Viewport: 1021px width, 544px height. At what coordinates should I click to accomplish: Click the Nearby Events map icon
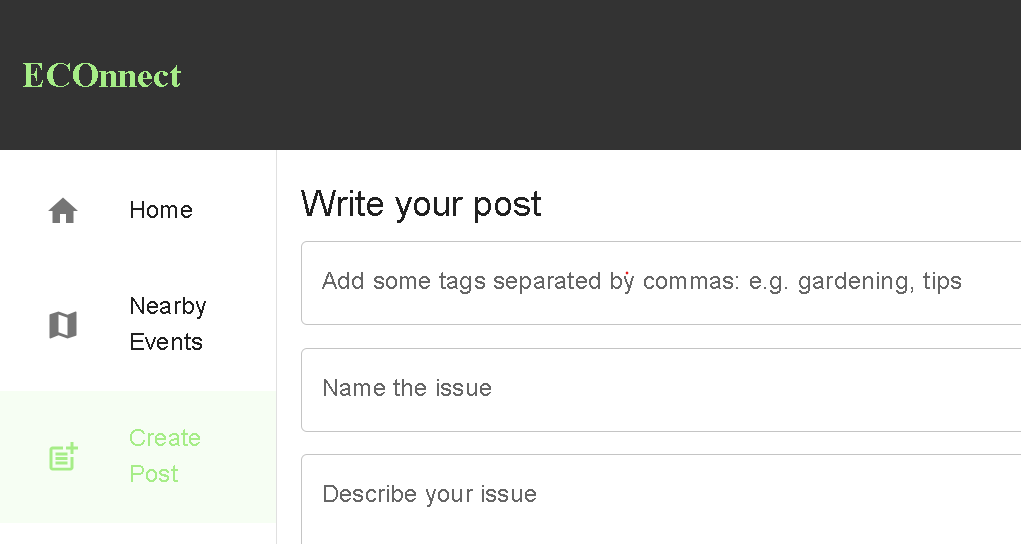[63, 324]
